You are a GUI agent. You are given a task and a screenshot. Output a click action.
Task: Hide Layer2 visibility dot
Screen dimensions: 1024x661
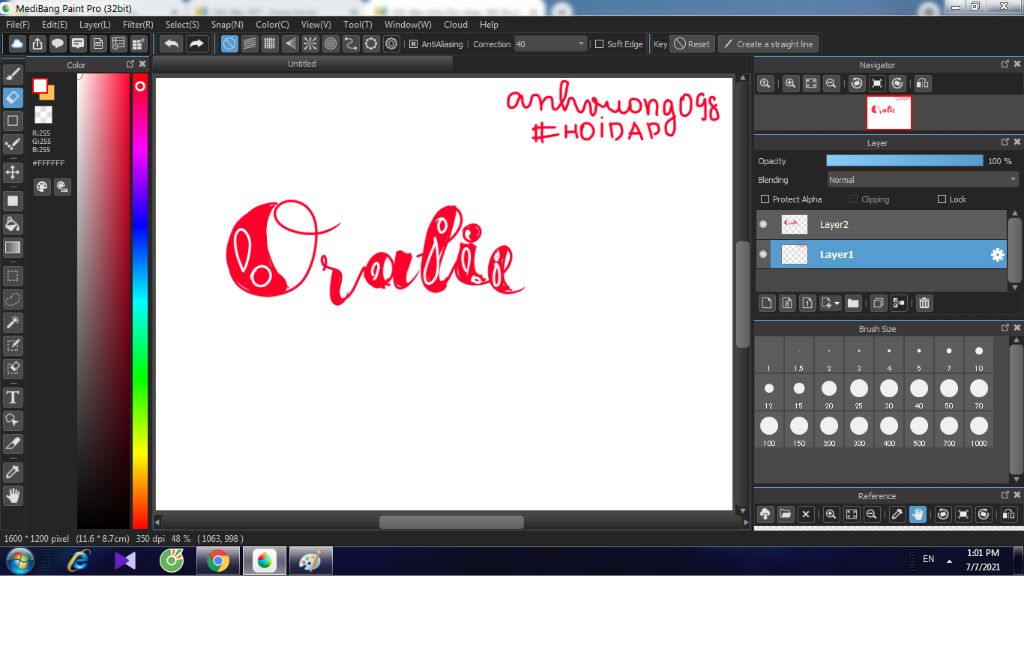[x=763, y=224]
